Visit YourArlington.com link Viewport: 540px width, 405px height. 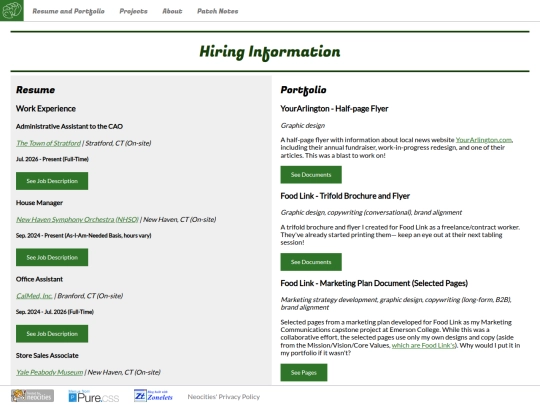pos(484,140)
